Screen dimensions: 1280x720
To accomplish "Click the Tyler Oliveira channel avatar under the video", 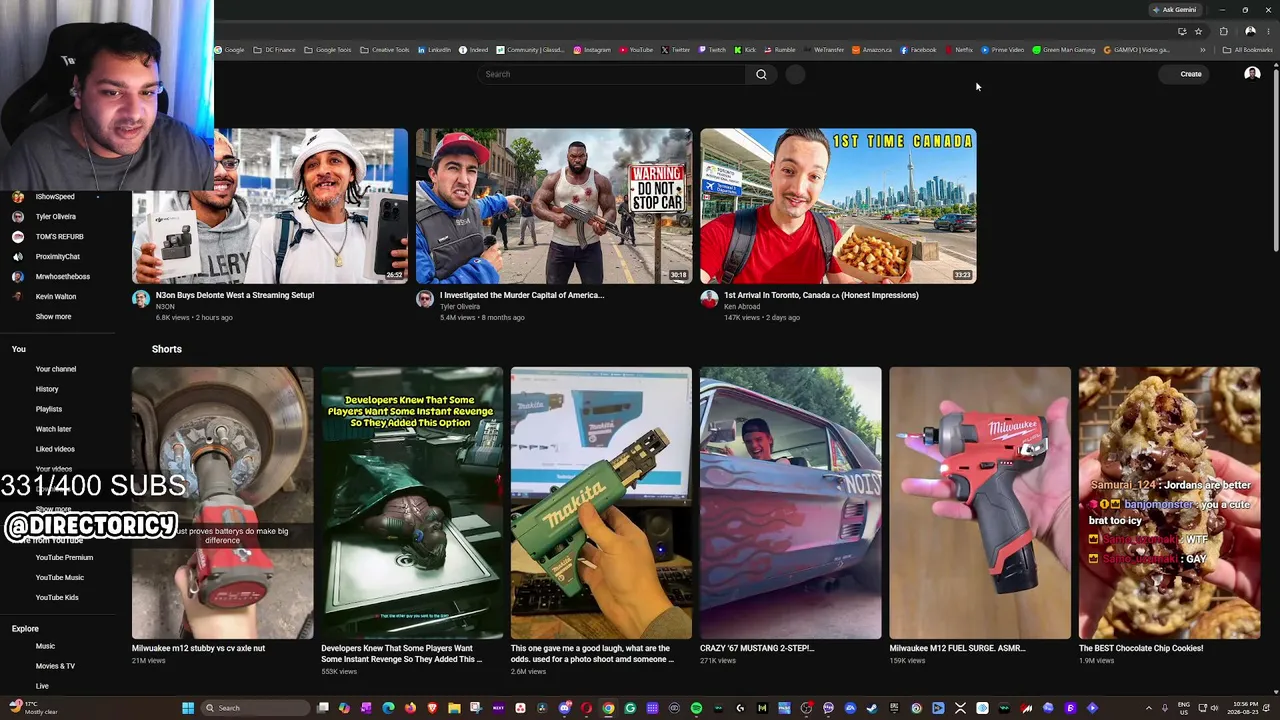I will click(425, 299).
